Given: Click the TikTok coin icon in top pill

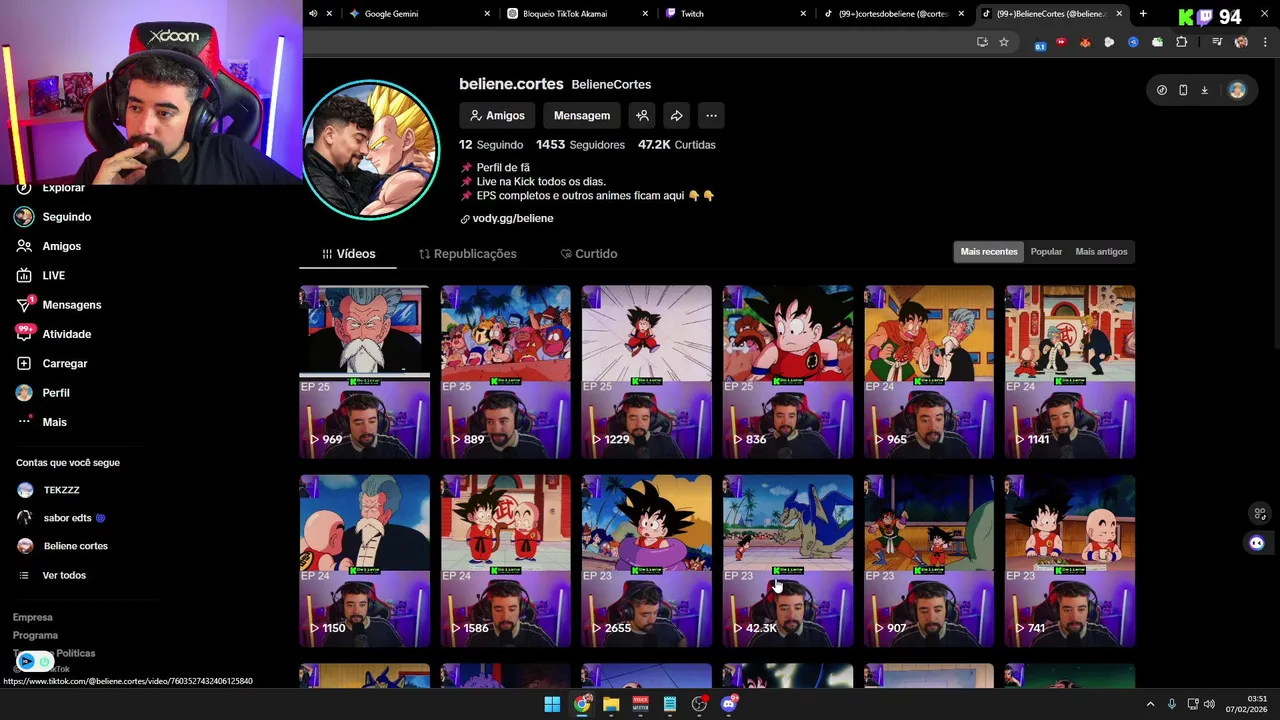Looking at the screenshot, I should pyautogui.click(x=1161, y=90).
